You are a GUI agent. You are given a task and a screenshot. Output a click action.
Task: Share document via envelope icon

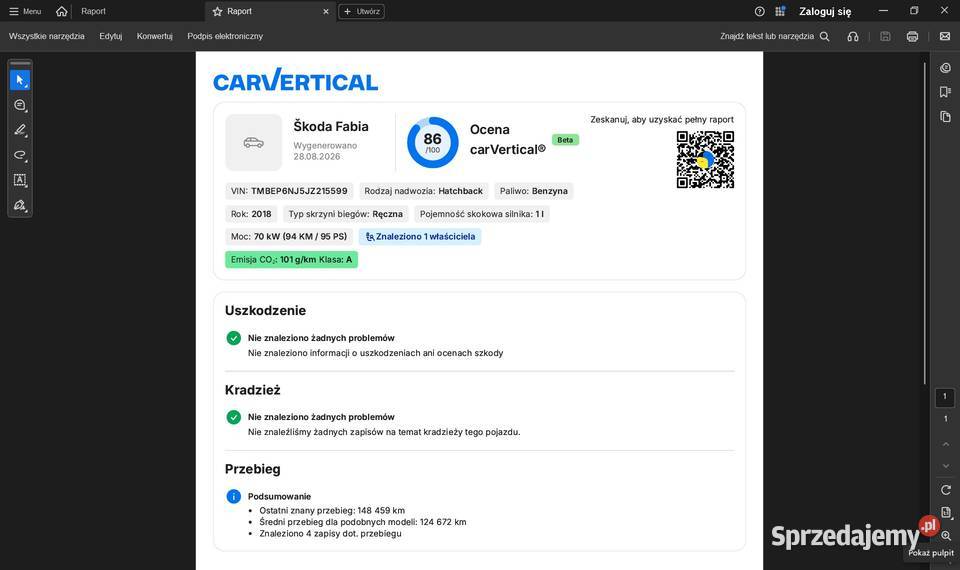click(945, 36)
